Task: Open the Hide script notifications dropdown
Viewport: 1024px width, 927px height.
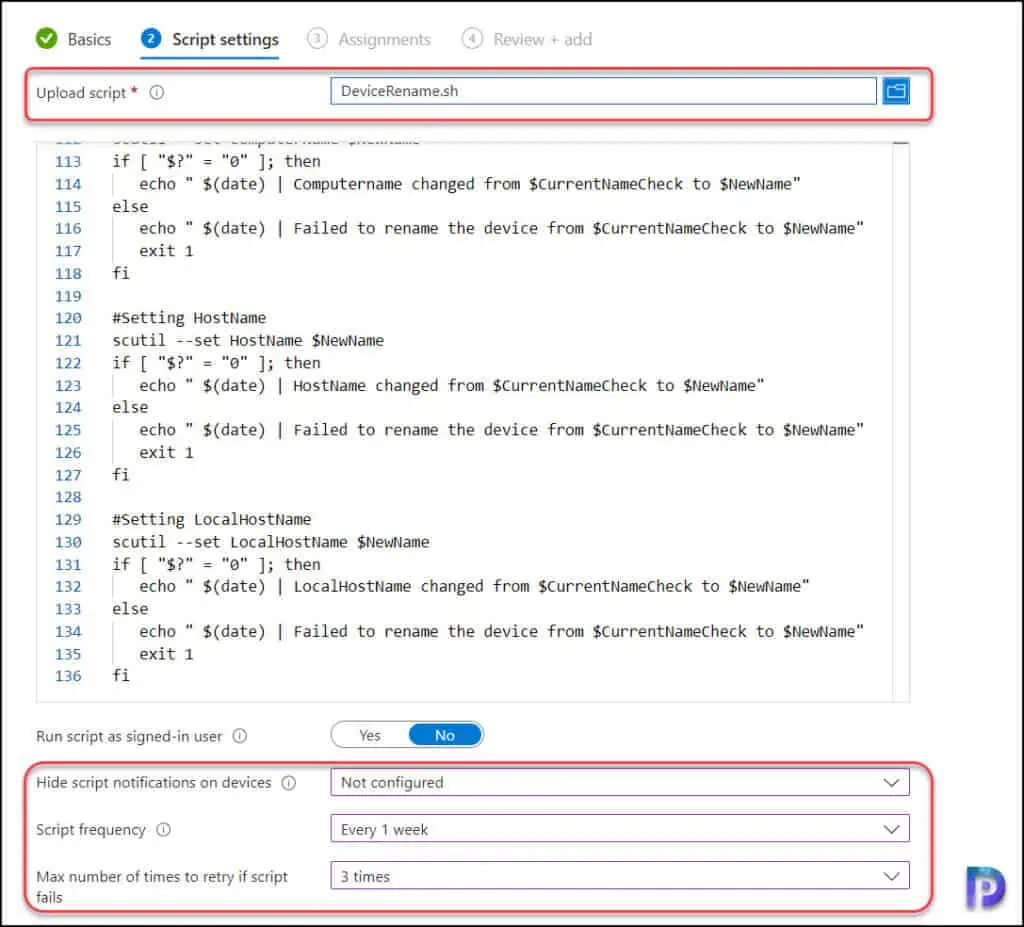Action: tap(620, 783)
